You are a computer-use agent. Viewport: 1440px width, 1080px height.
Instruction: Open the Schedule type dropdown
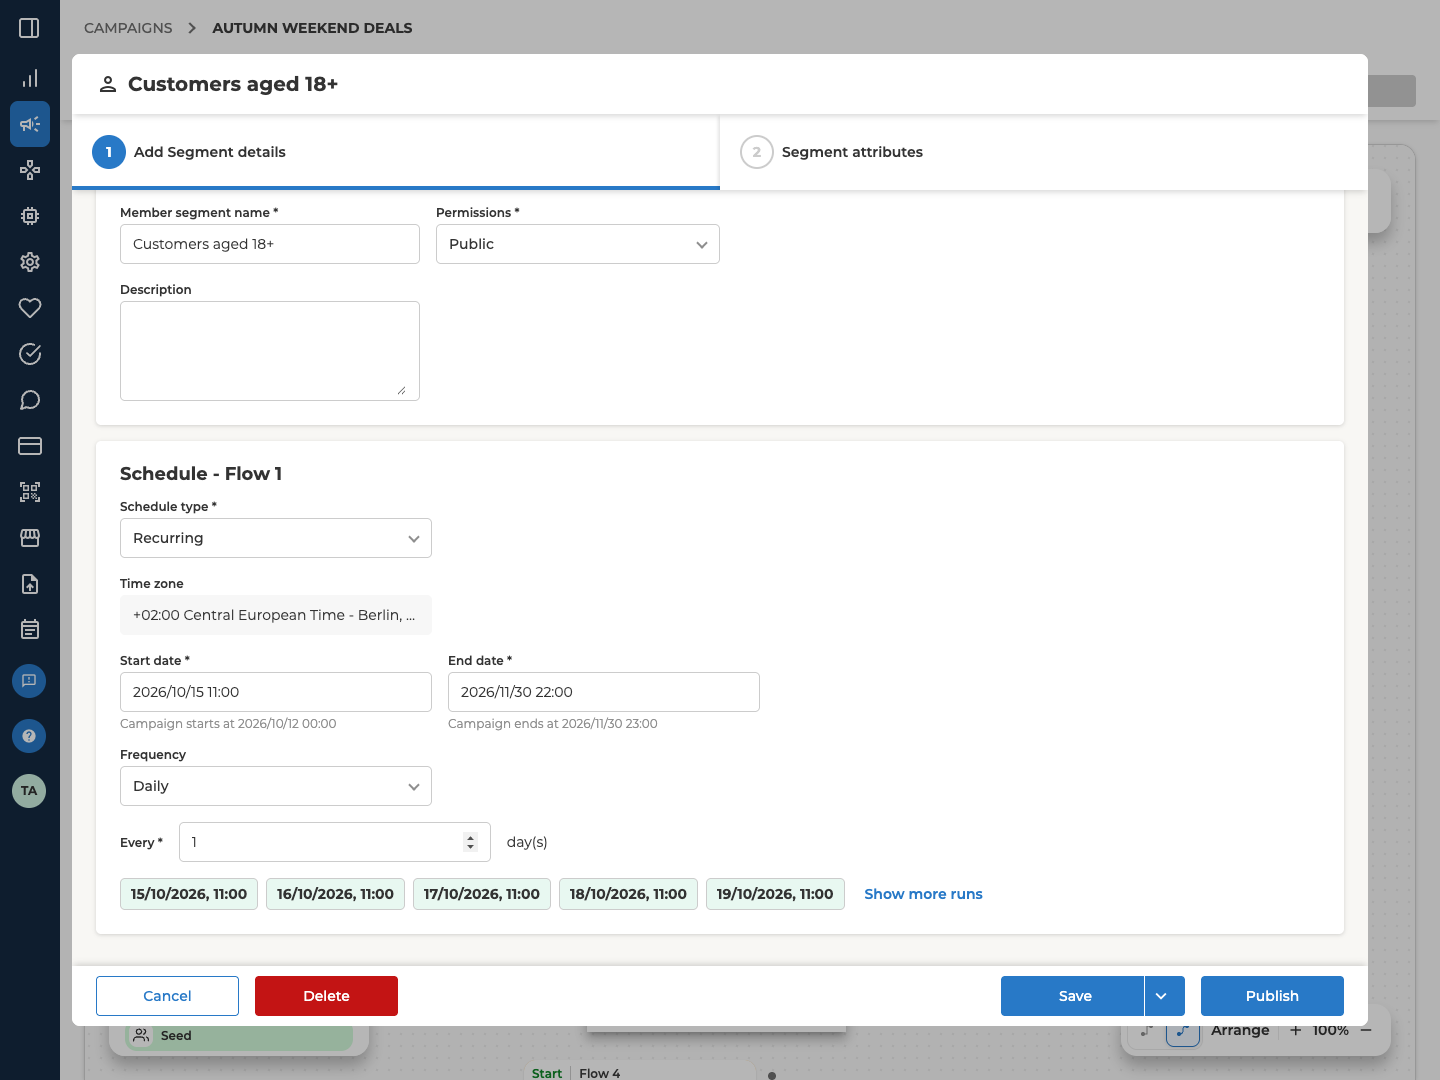pyautogui.click(x=276, y=538)
